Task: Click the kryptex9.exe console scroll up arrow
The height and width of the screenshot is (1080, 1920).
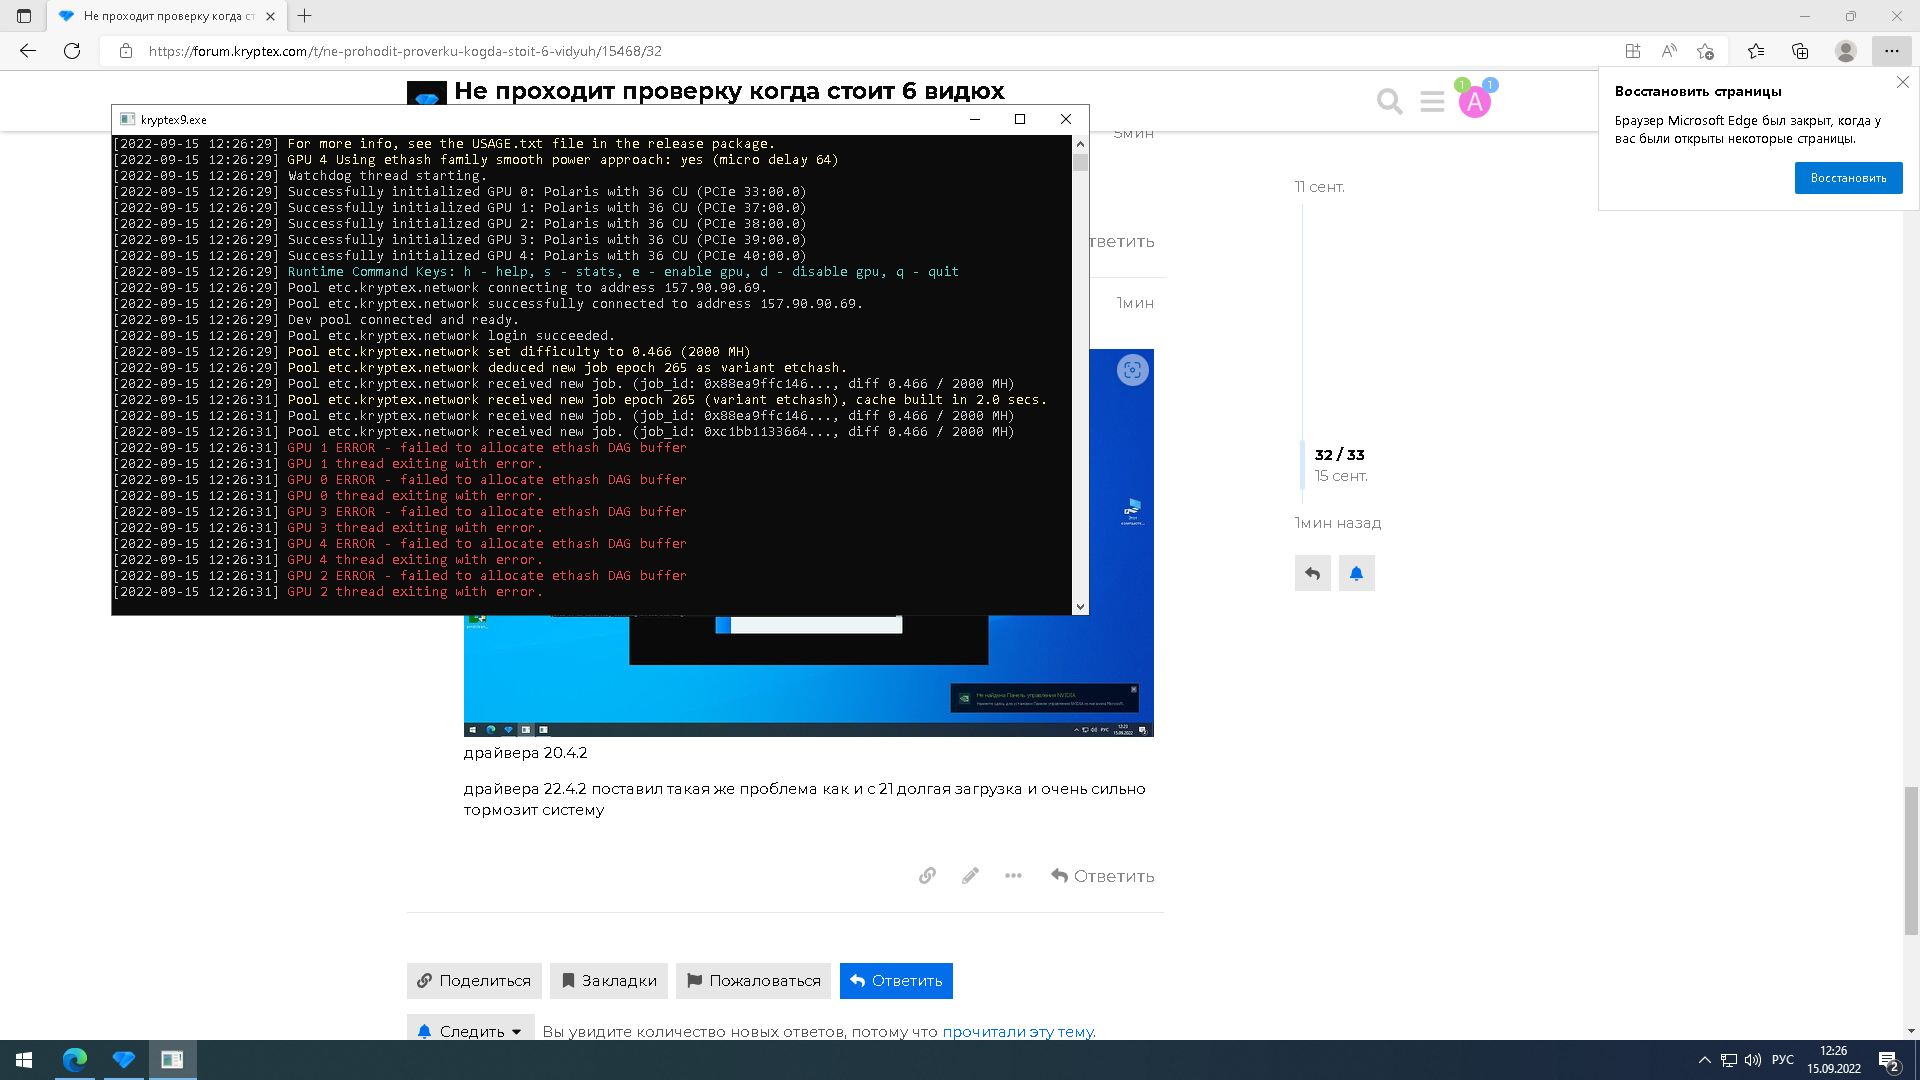Action: pos(1080,142)
